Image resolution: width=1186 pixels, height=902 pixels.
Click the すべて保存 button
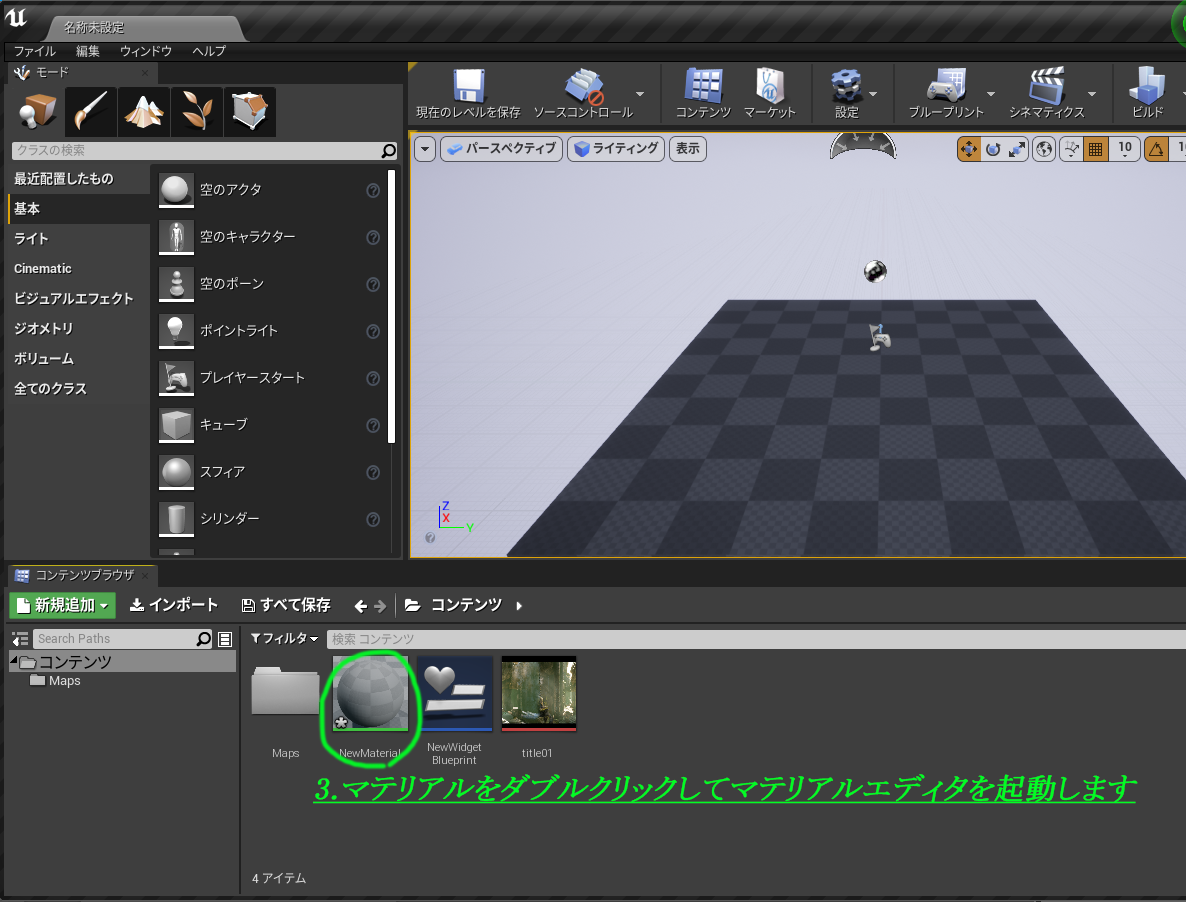coord(286,606)
